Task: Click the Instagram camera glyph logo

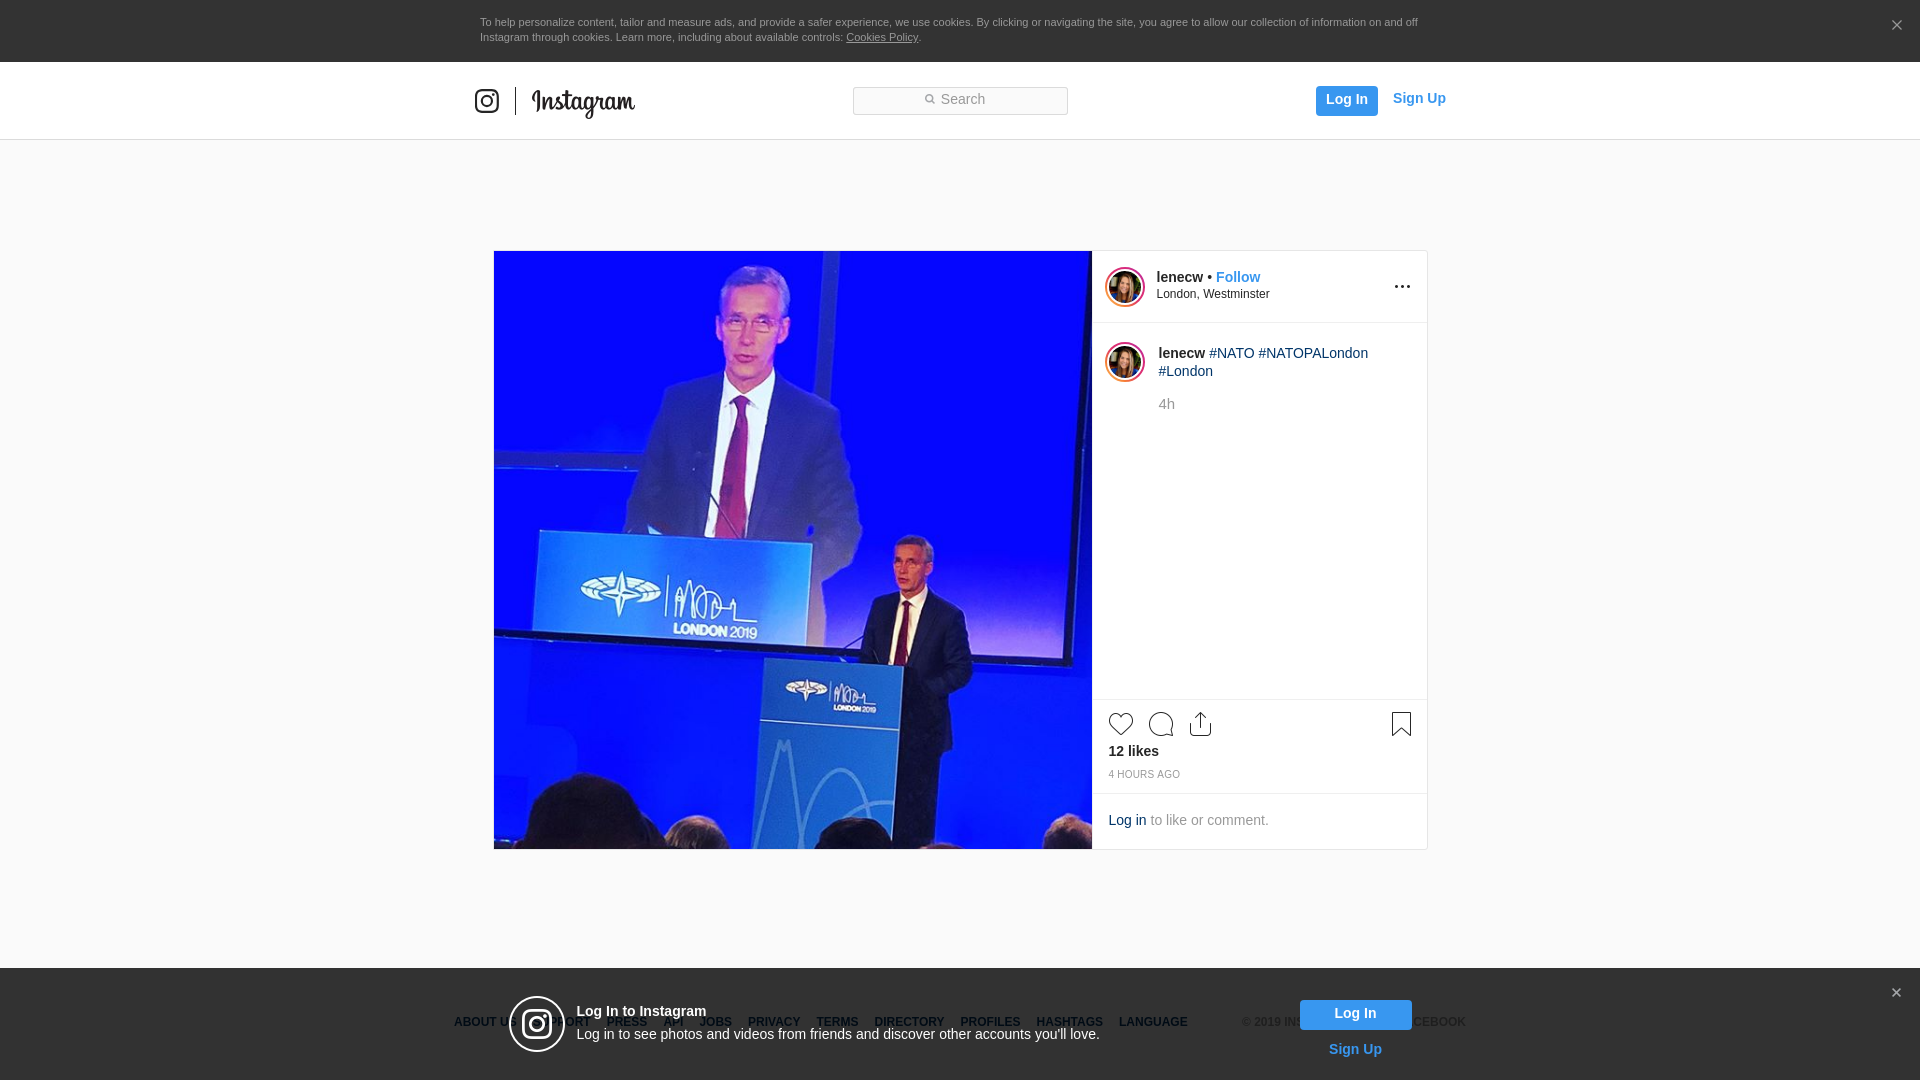Action: [x=486, y=101]
